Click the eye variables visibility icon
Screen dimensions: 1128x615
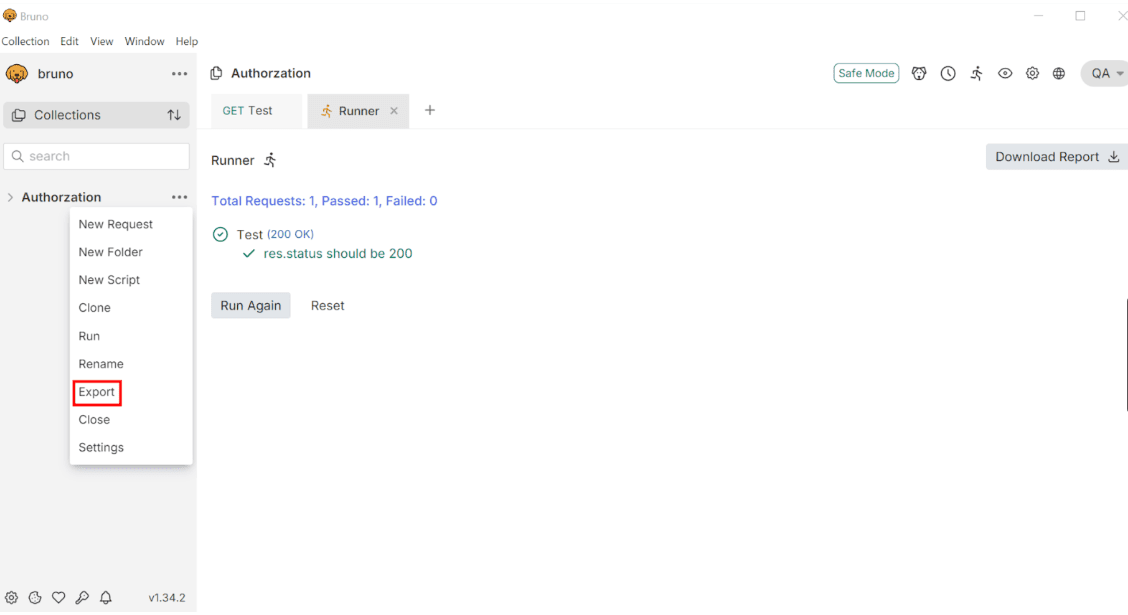tap(1005, 73)
